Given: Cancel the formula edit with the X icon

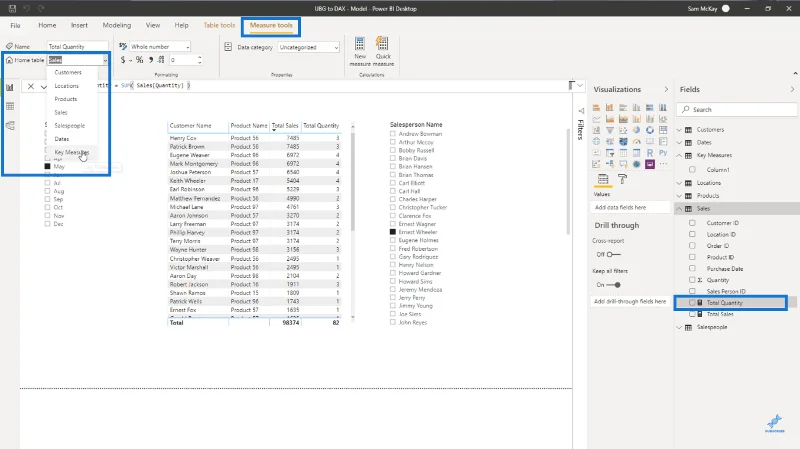Looking at the screenshot, I should pos(31,86).
